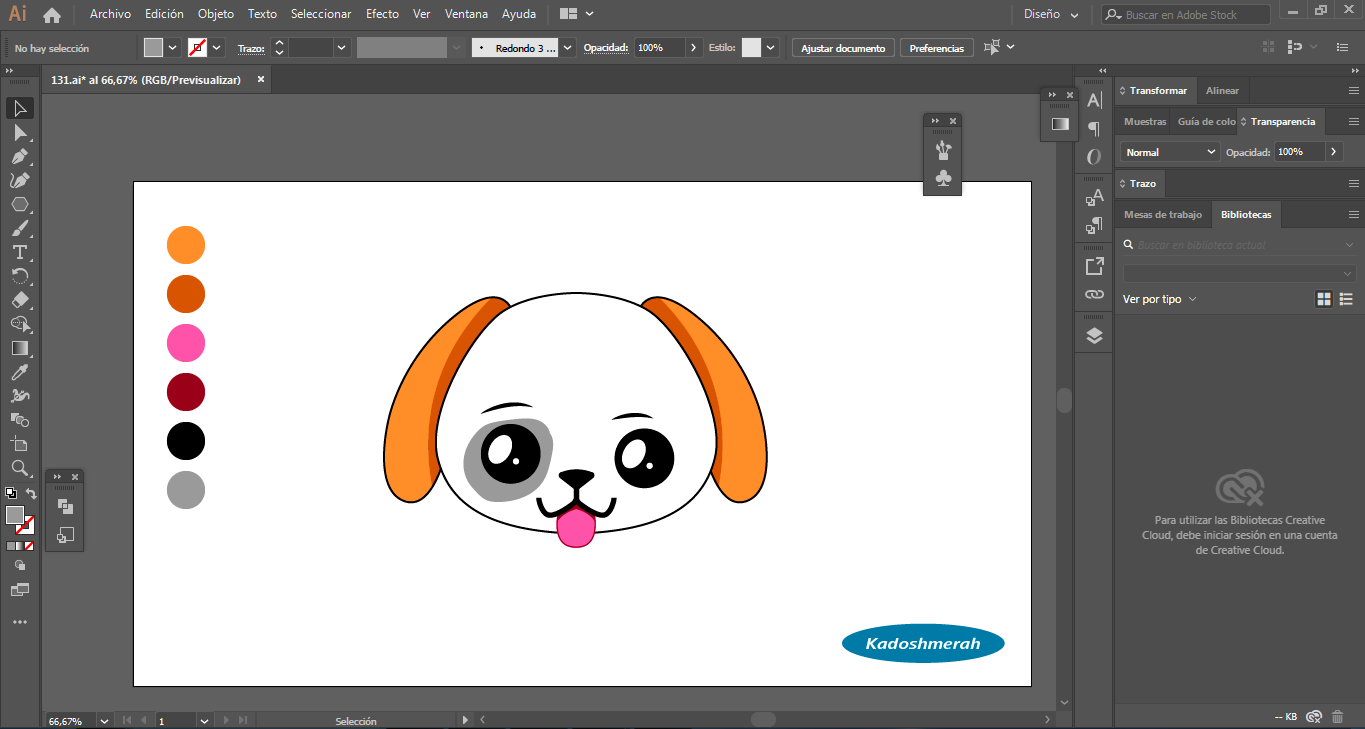Open the zoom level 66,67% dropdown
Image resolution: width=1365 pixels, height=729 pixels.
click(104, 720)
